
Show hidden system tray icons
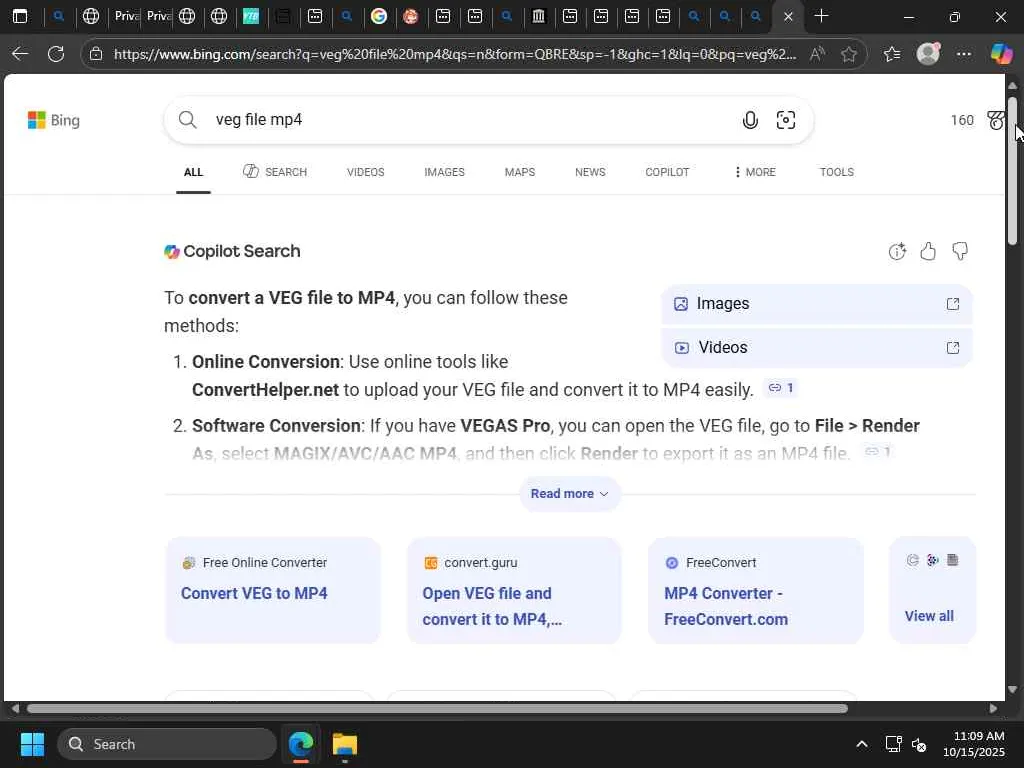point(862,744)
